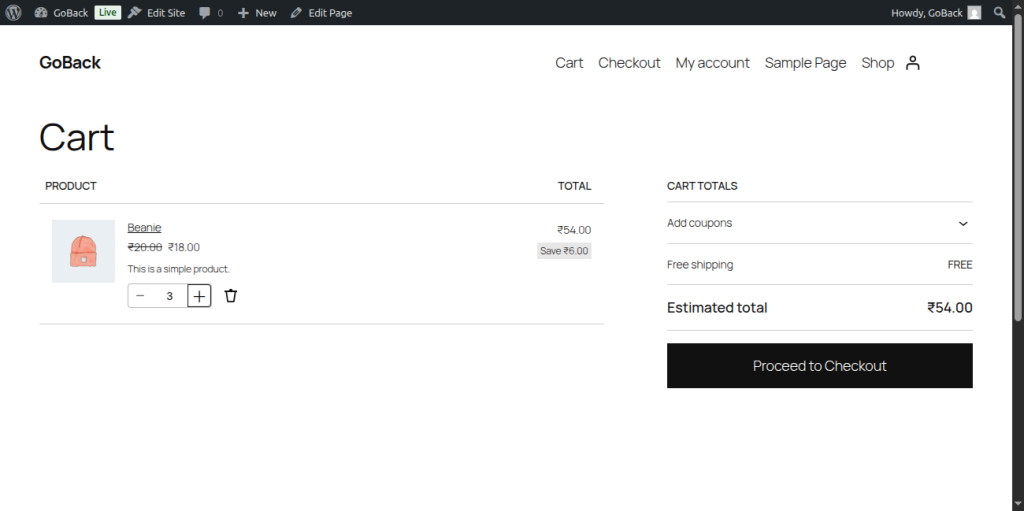Screen dimensions: 1024x511
Task: Click the GoBack site title
Action: coord(70,63)
